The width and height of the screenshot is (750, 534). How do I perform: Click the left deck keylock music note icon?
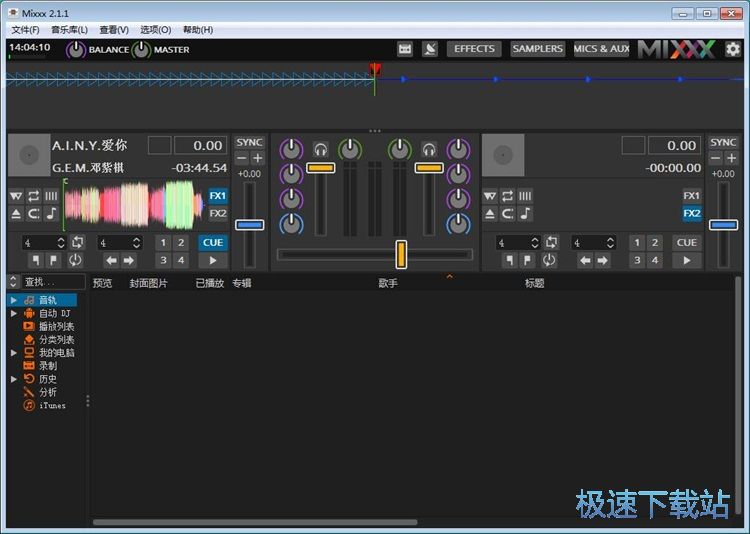[51, 214]
